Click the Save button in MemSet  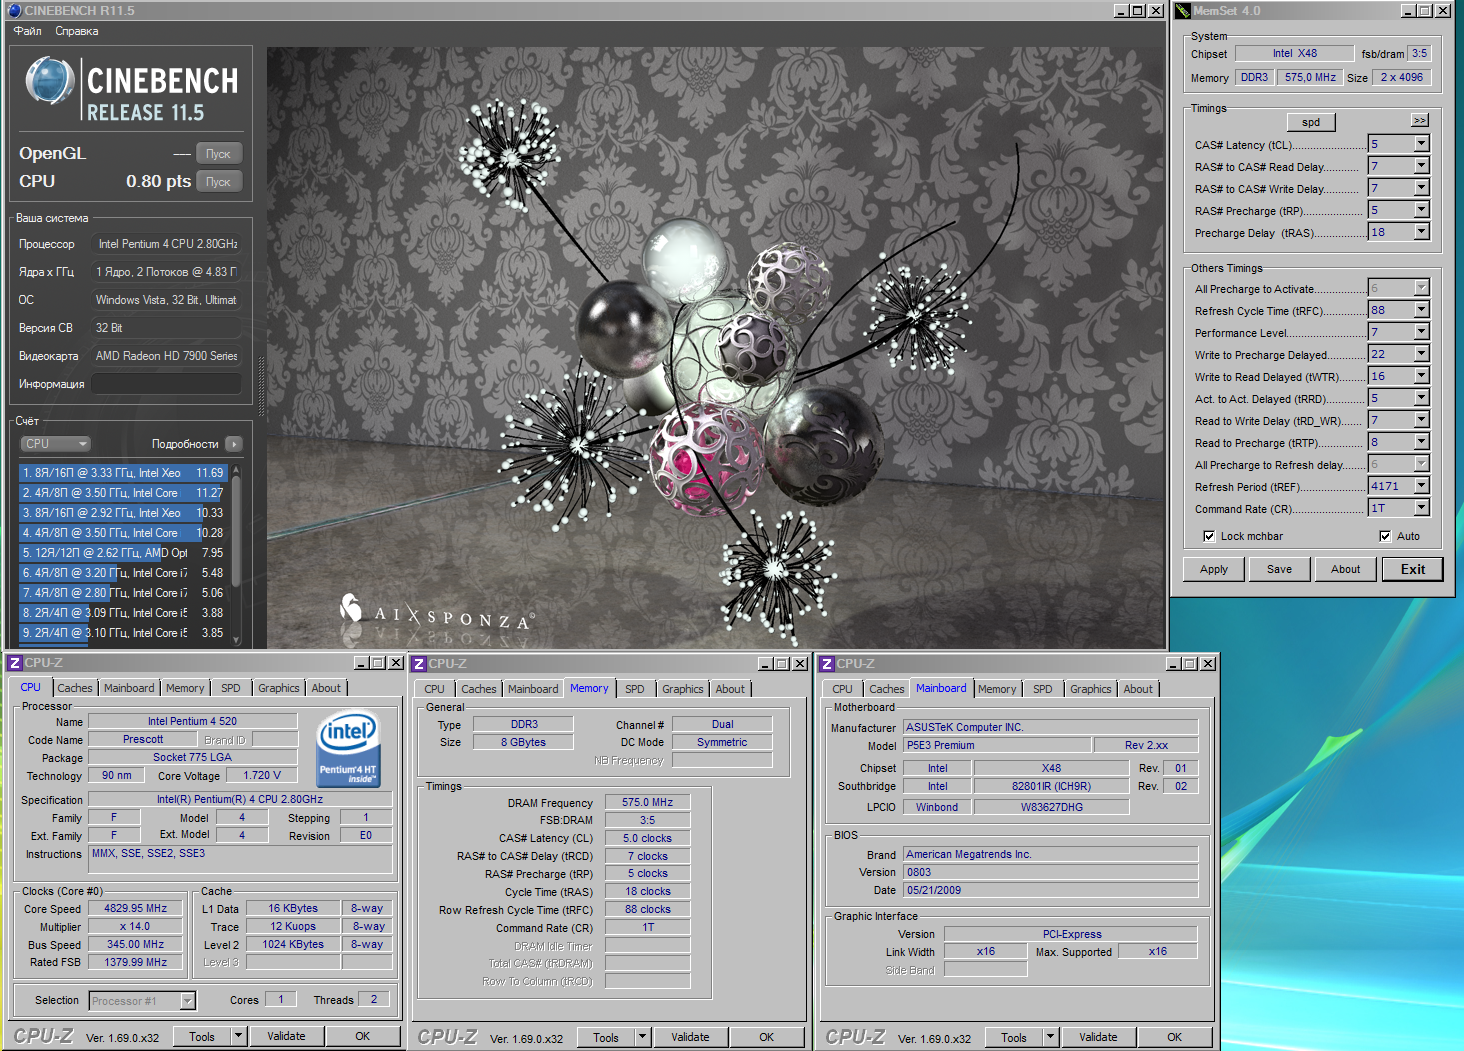point(1279,569)
